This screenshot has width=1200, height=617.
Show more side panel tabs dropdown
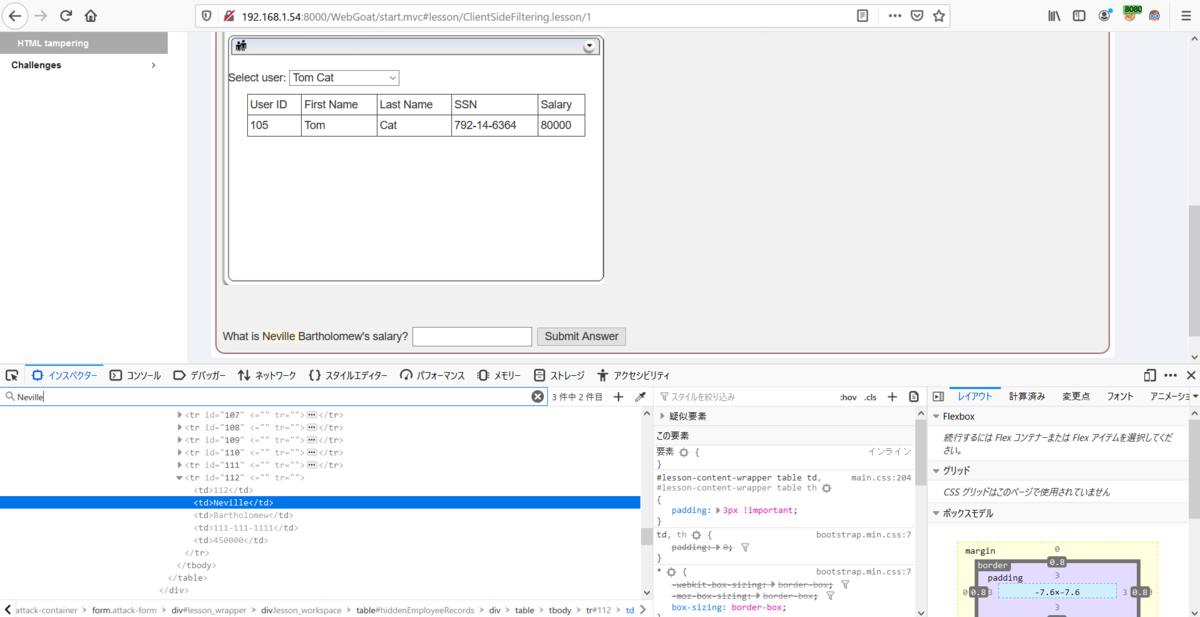pos(1194,397)
